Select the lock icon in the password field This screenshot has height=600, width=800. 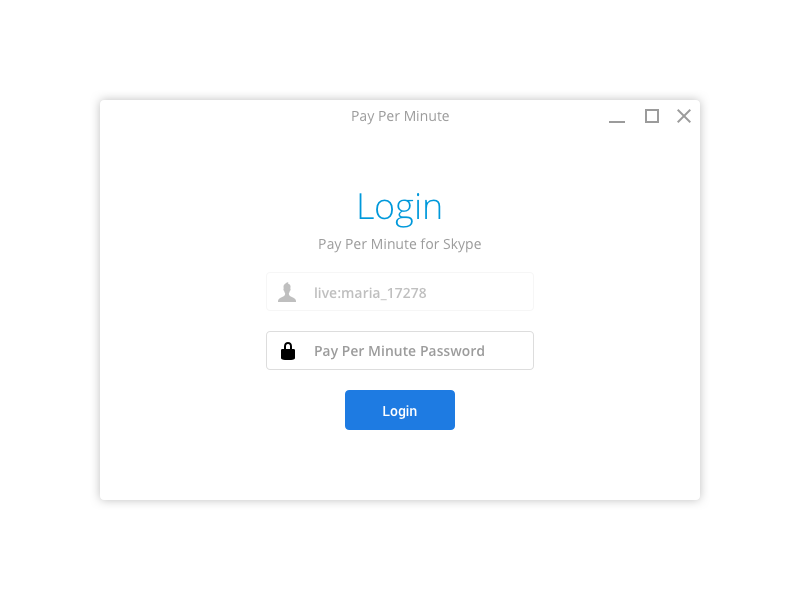click(x=288, y=351)
